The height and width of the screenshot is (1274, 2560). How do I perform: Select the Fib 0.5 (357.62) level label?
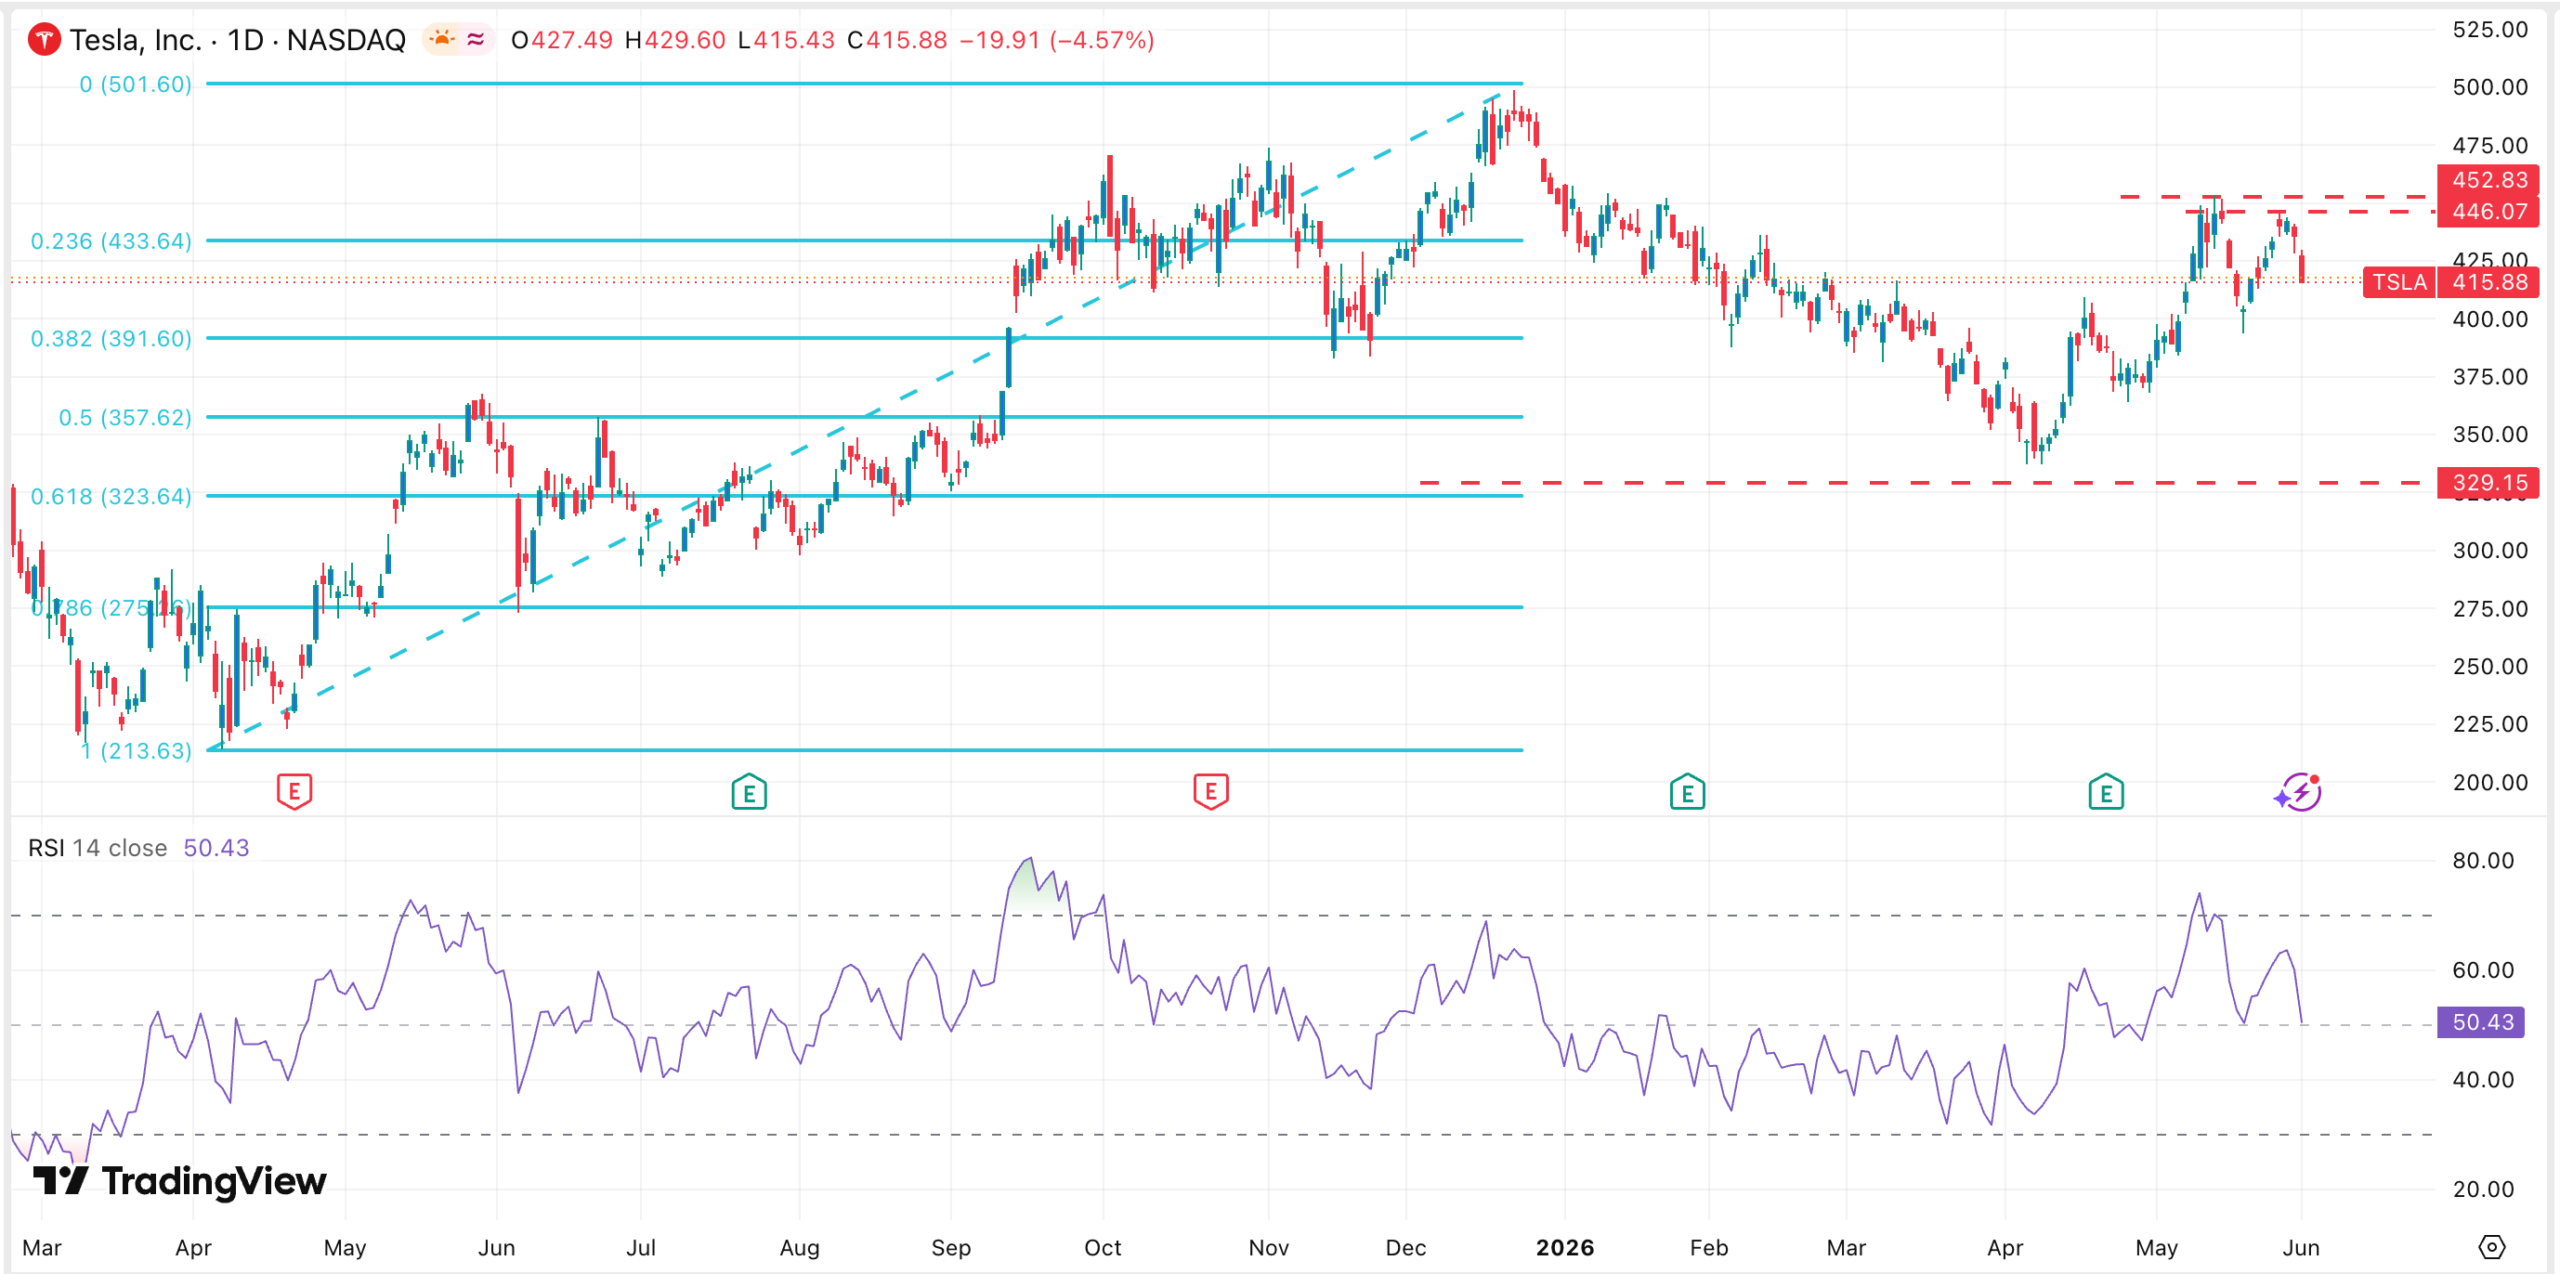tap(125, 417)
